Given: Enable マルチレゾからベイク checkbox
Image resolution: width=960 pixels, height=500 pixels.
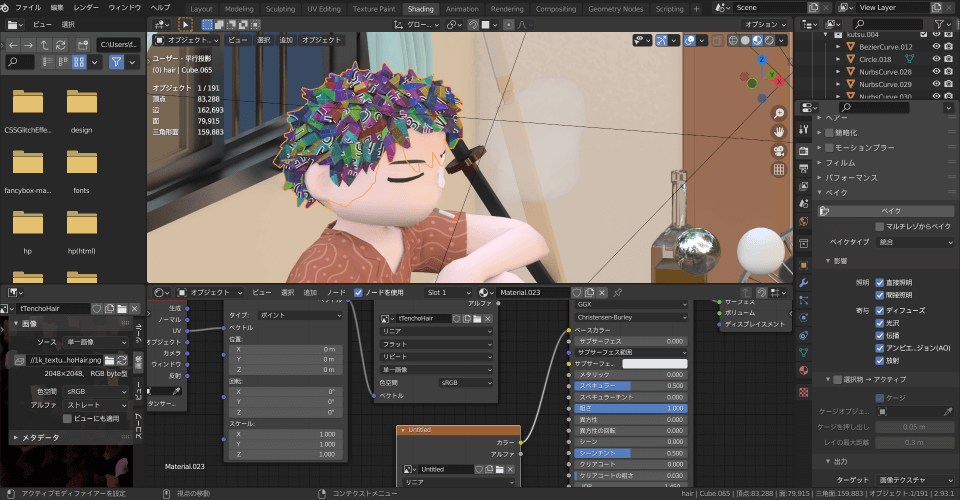Looking at the screenshot, I should tap(879, 226).
